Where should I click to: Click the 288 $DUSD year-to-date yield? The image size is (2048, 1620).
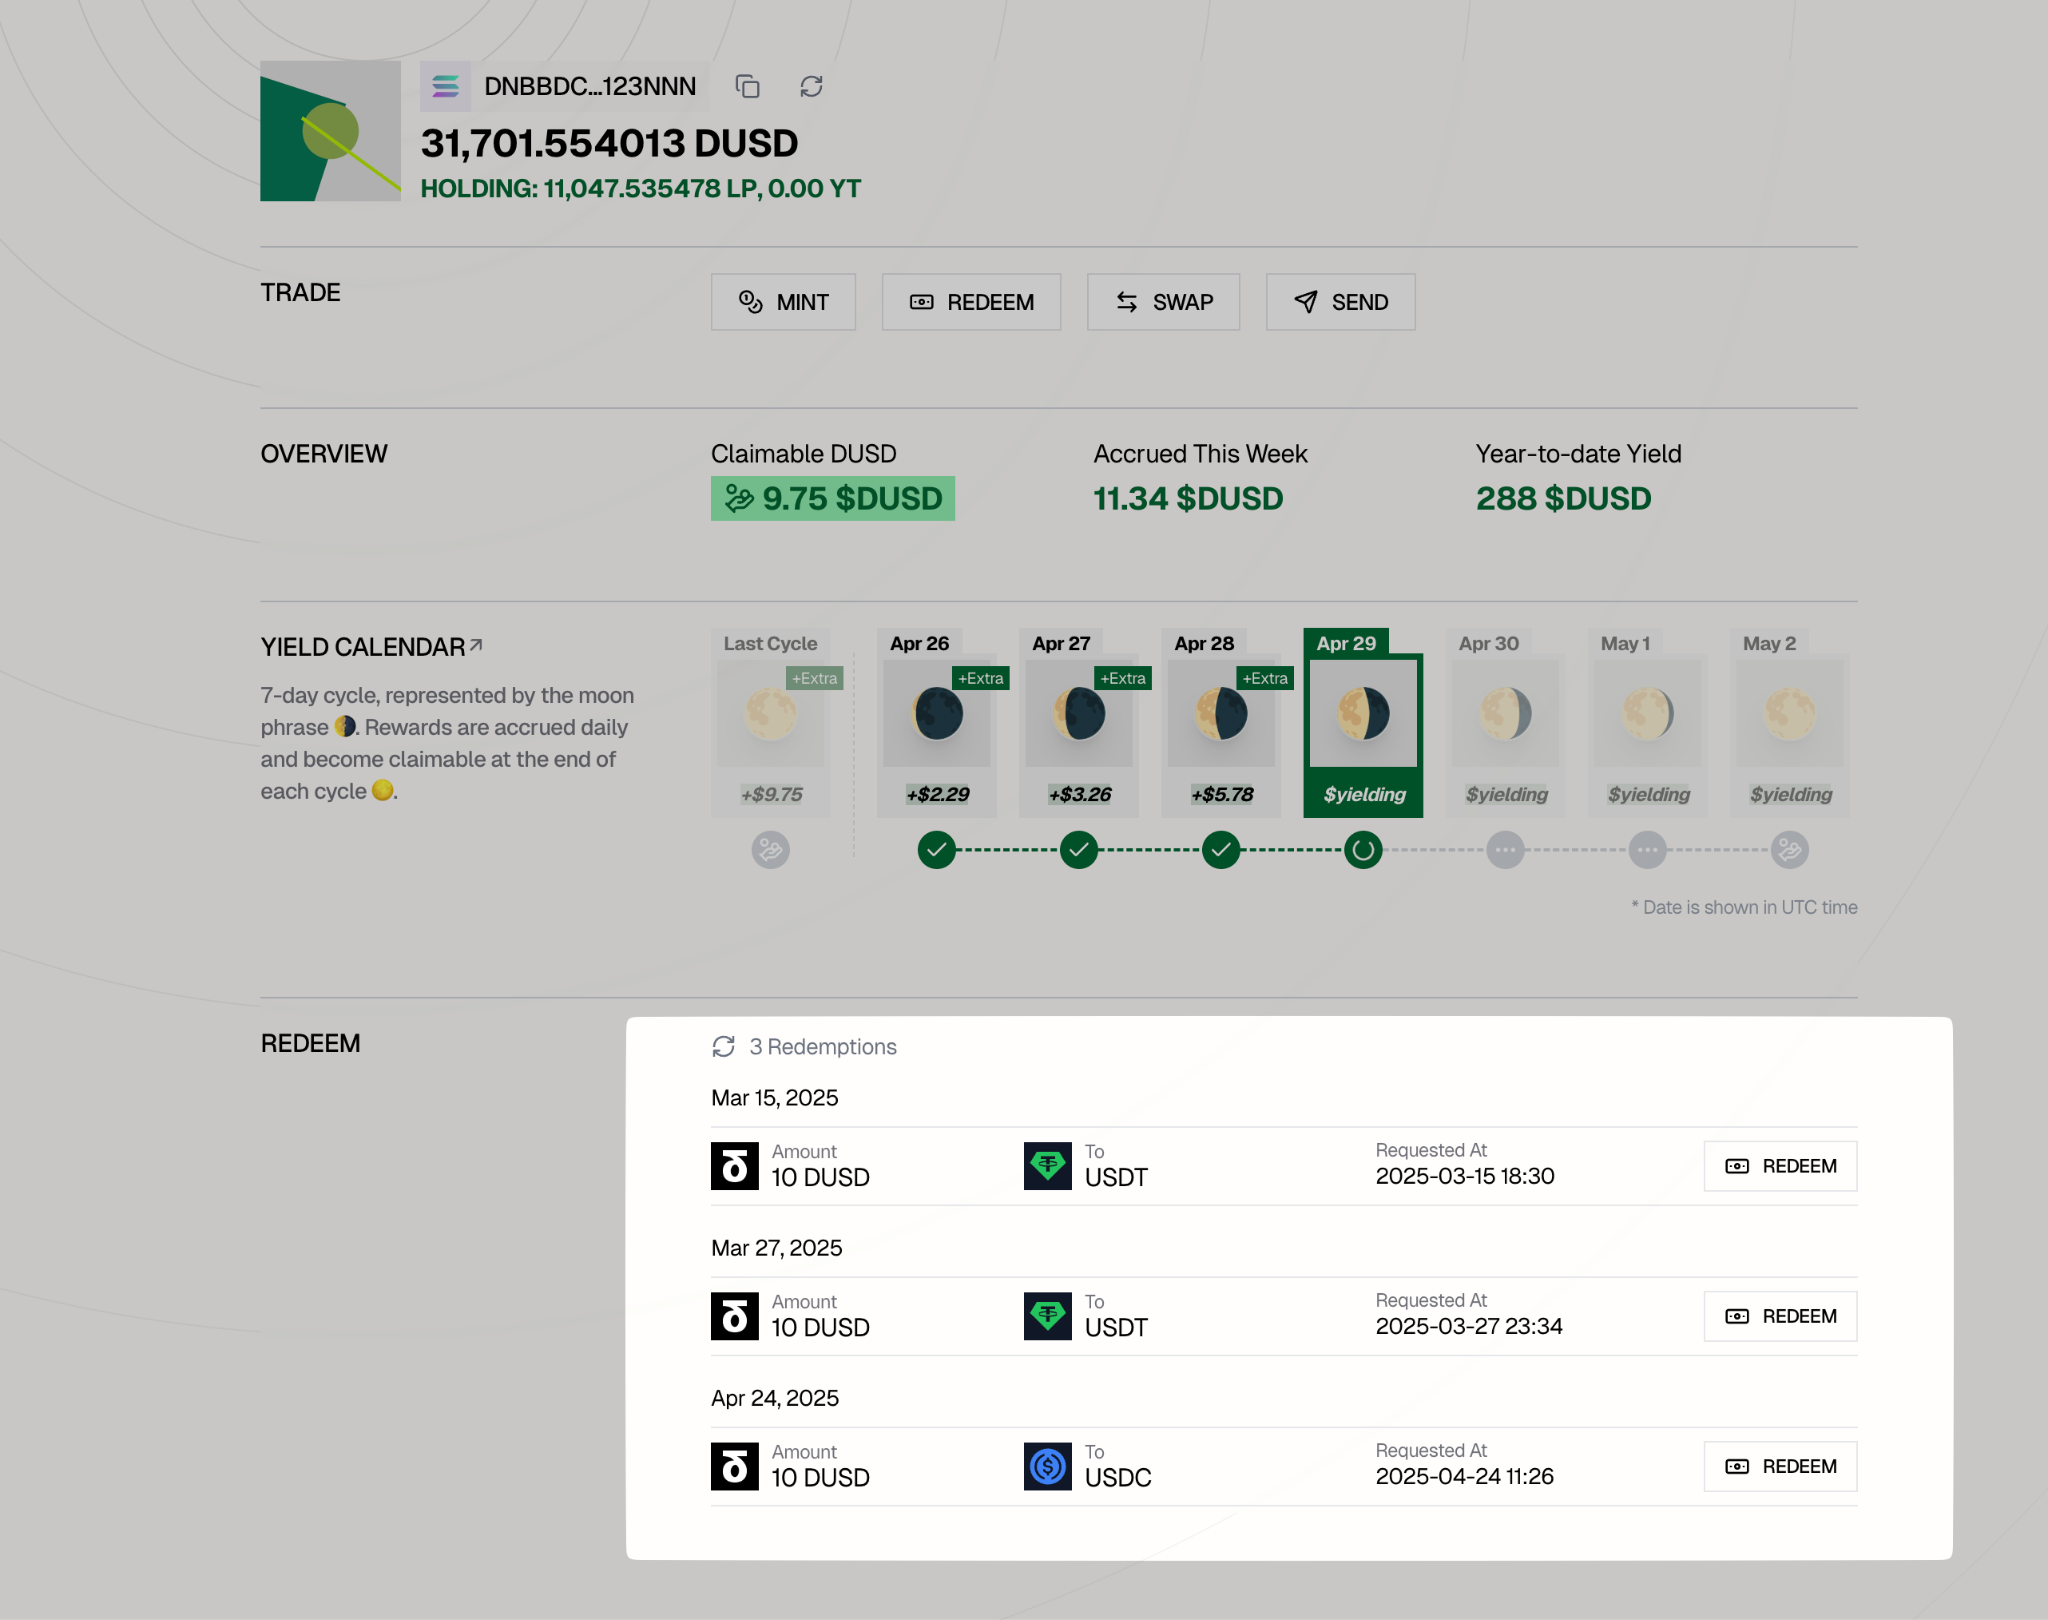(1564, 498)
